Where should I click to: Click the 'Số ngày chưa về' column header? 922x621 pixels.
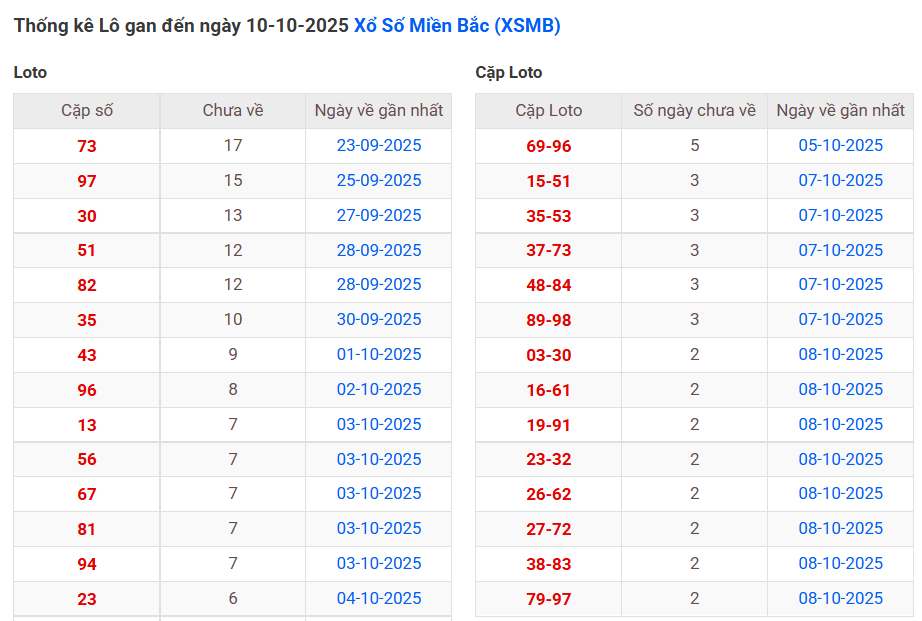[x=694, y=111]
